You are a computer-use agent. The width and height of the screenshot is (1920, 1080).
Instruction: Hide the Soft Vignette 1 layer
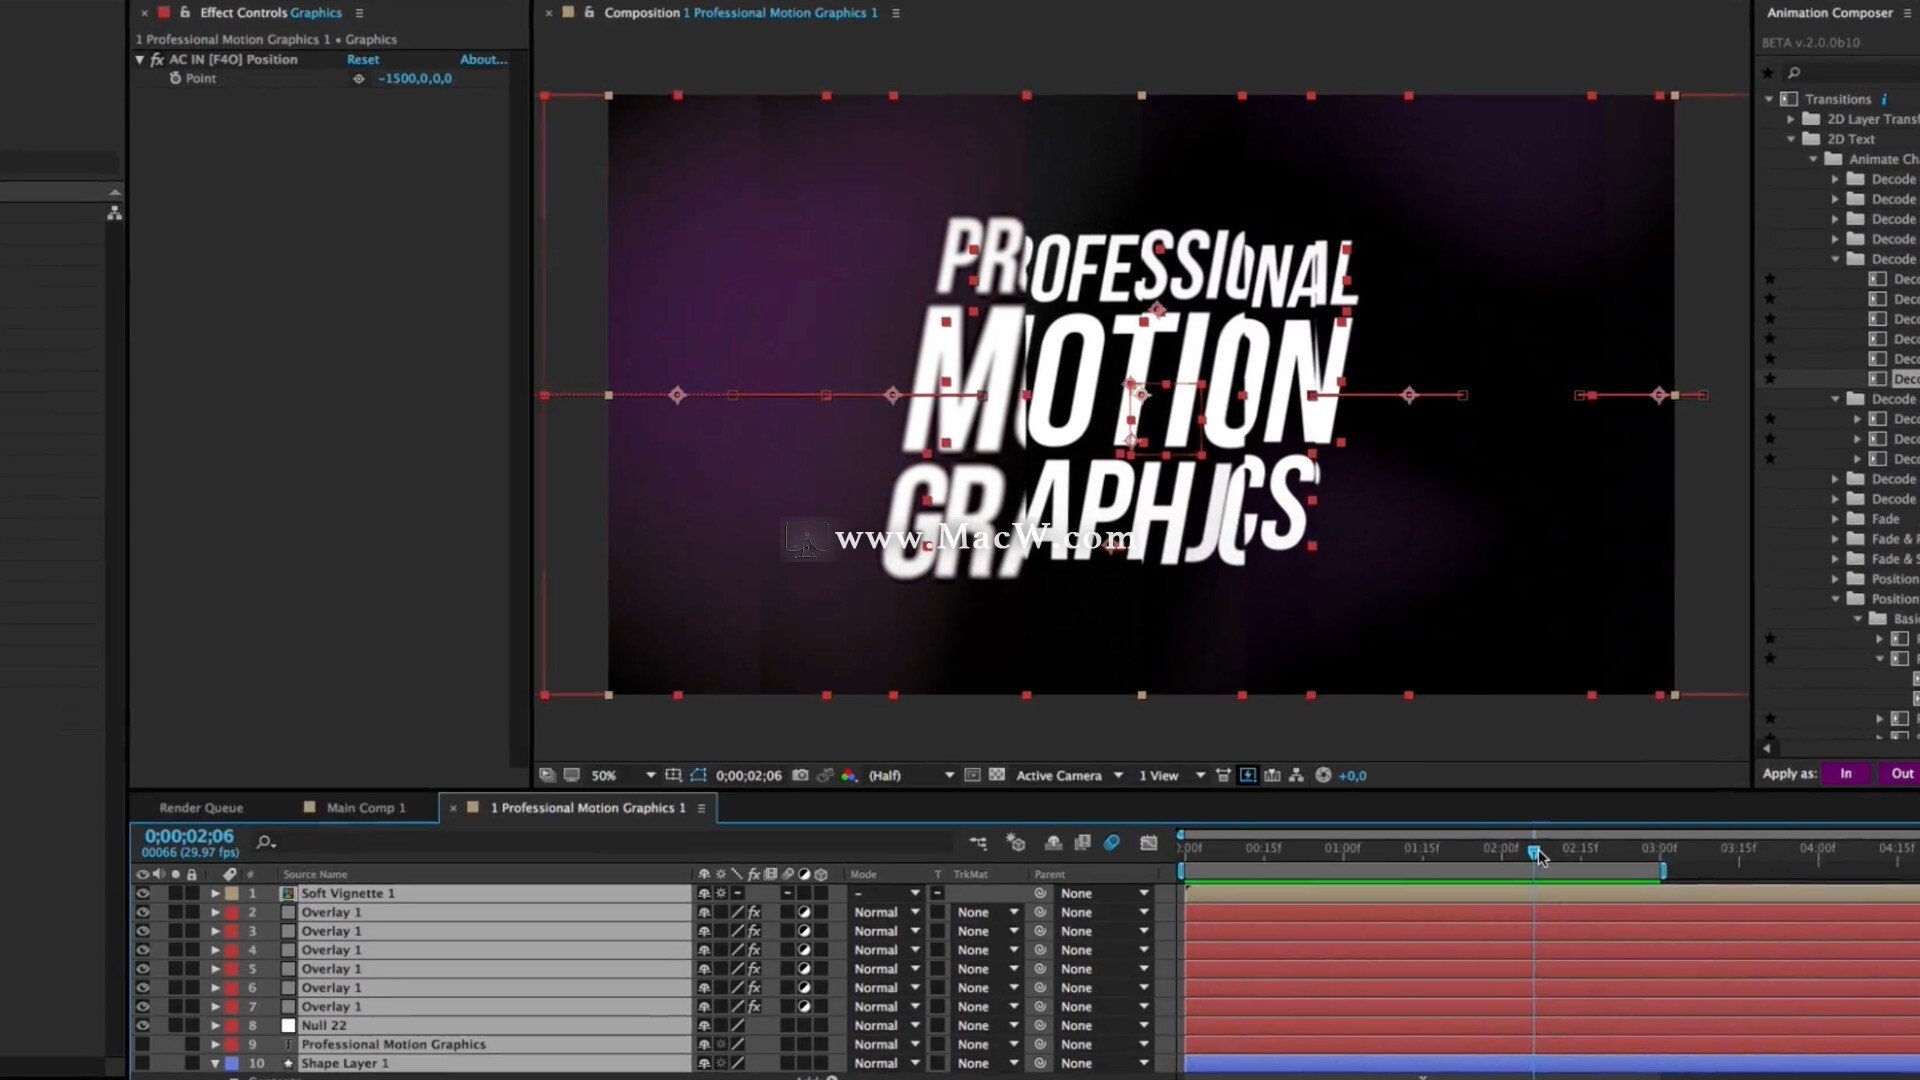pyautogui.click(x=142, y=893)
